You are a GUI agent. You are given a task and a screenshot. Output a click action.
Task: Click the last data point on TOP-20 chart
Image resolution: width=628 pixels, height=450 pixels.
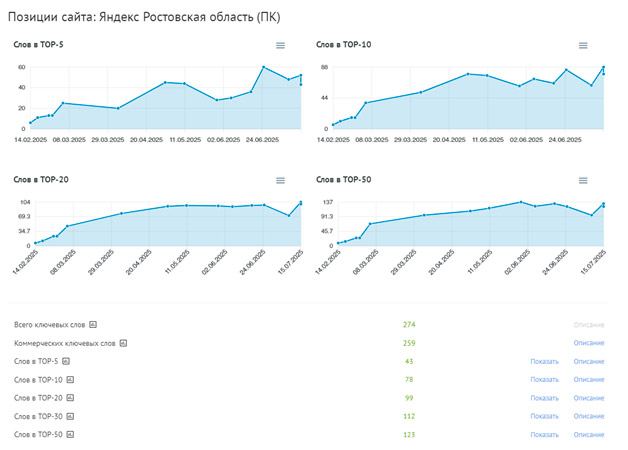coord(301,203)
